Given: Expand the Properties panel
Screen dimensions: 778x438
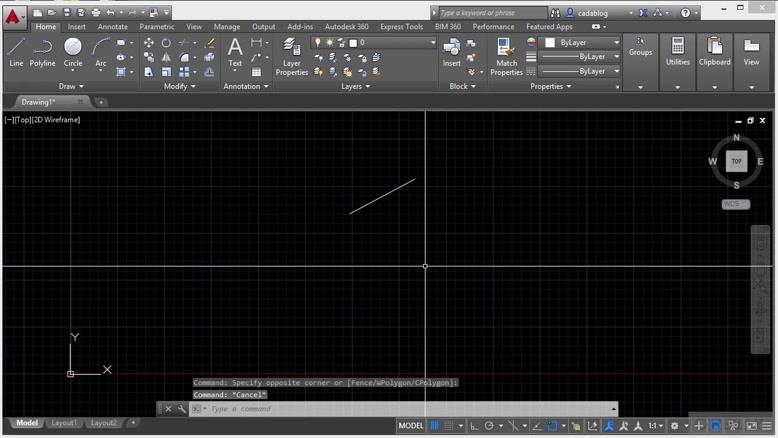Looking at the screenshot, I should point(550,86).
